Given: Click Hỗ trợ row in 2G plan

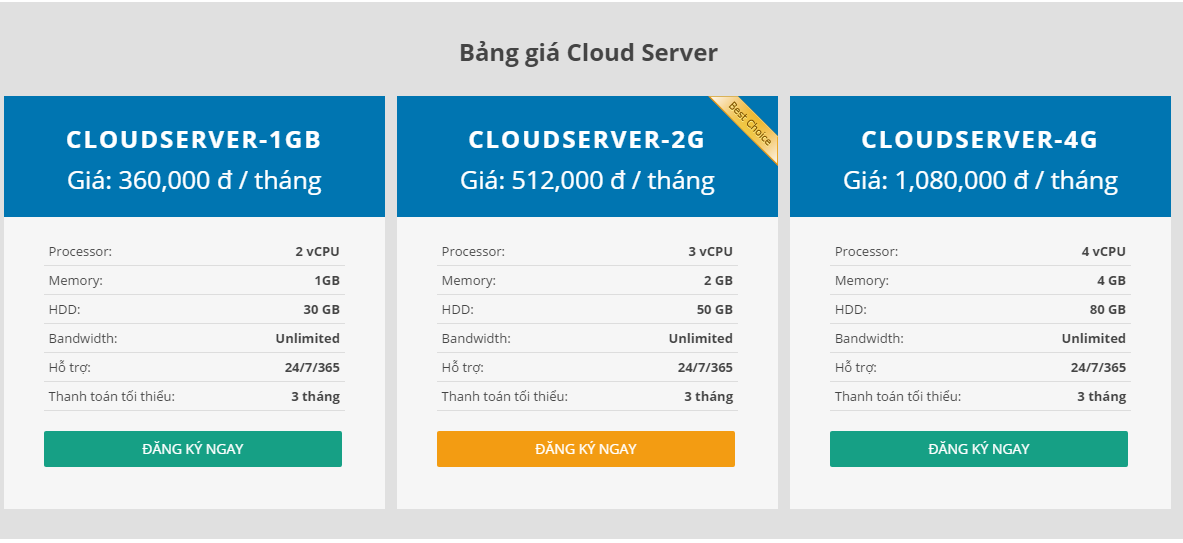Looking at the screenshot, I should point(587,367).
